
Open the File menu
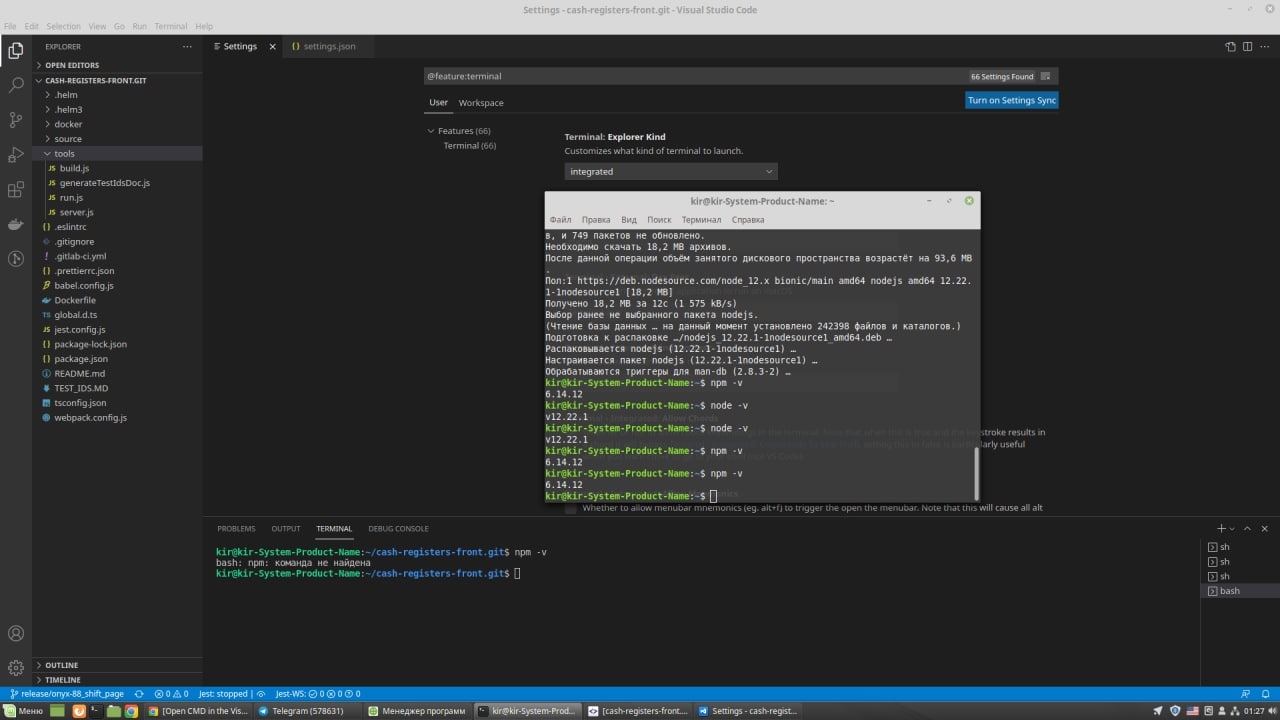10,26
